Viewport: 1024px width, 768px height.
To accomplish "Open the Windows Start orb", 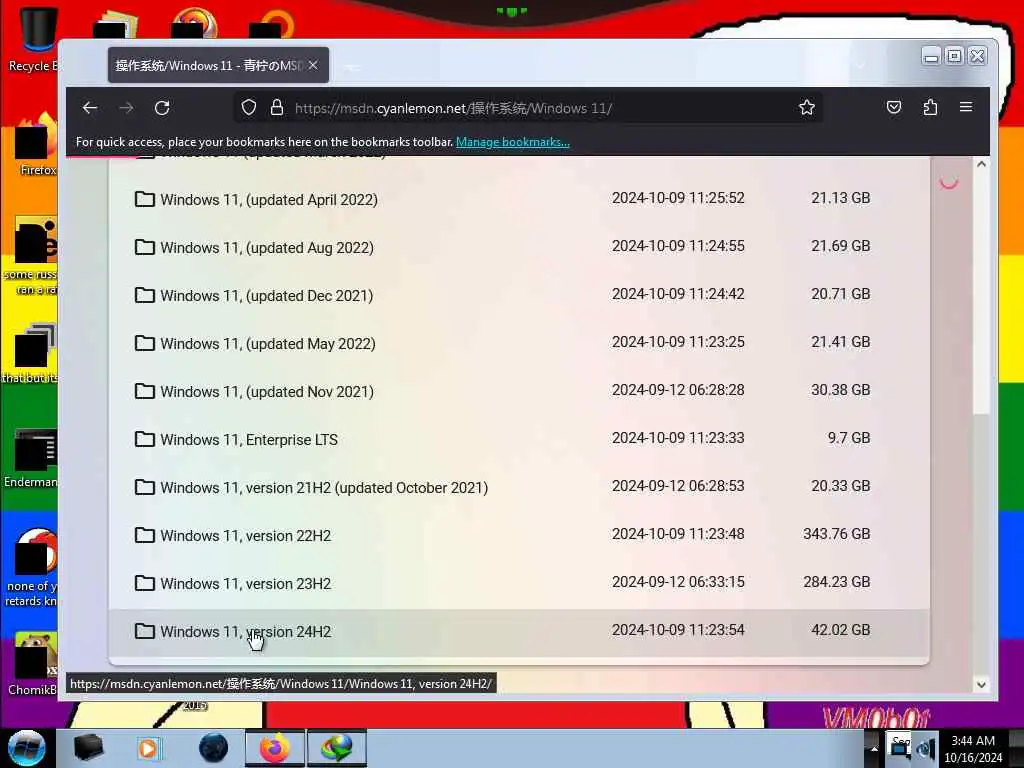I will click(x=27, y=748).
